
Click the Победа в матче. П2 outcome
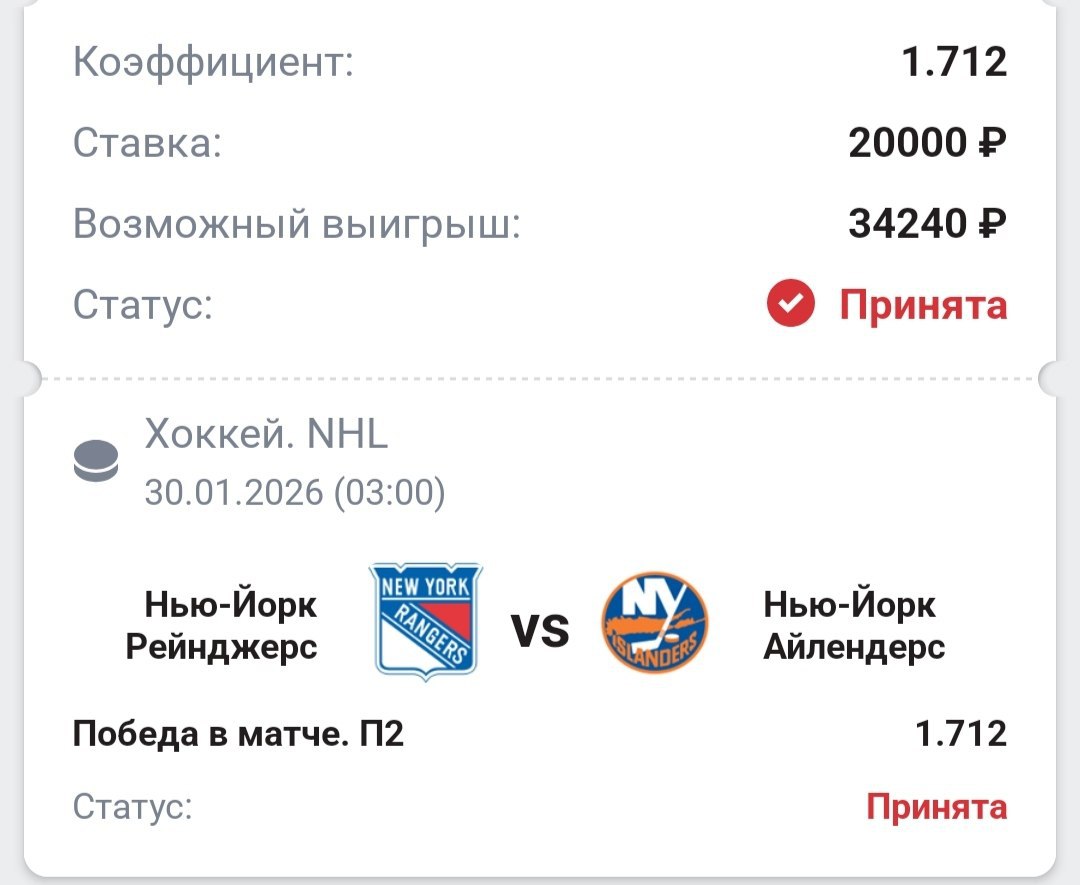(x=239, y=735)
